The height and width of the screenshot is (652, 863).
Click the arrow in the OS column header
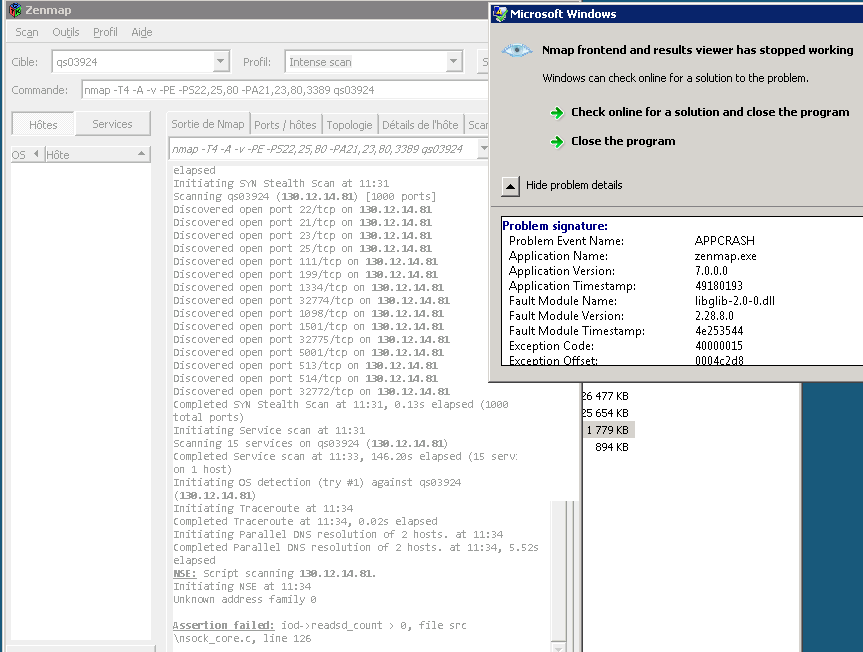coord(36,155)
